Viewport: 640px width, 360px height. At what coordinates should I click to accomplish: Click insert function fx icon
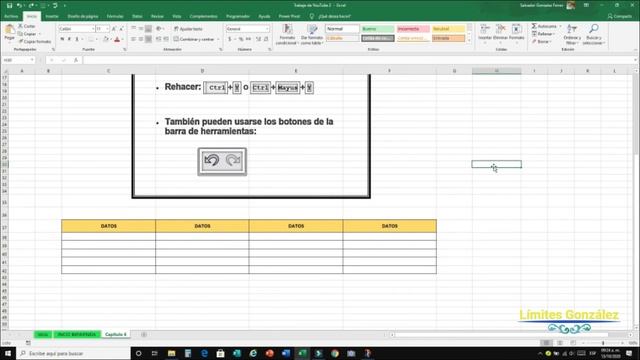(76, 60)
